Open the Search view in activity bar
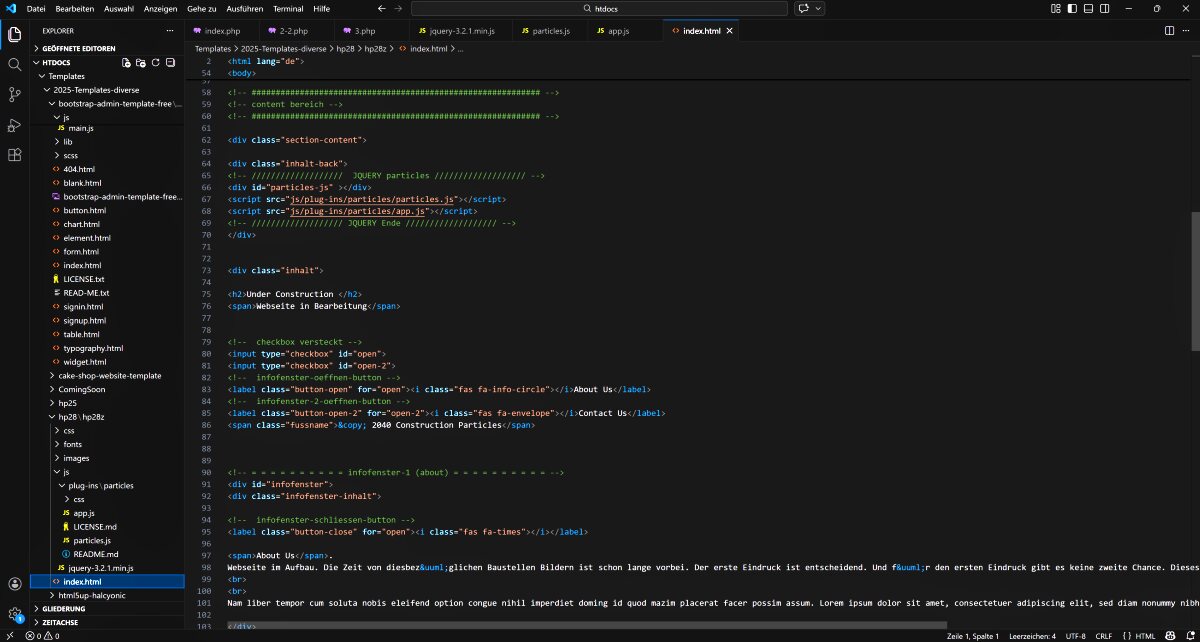 tap(14, 64)
